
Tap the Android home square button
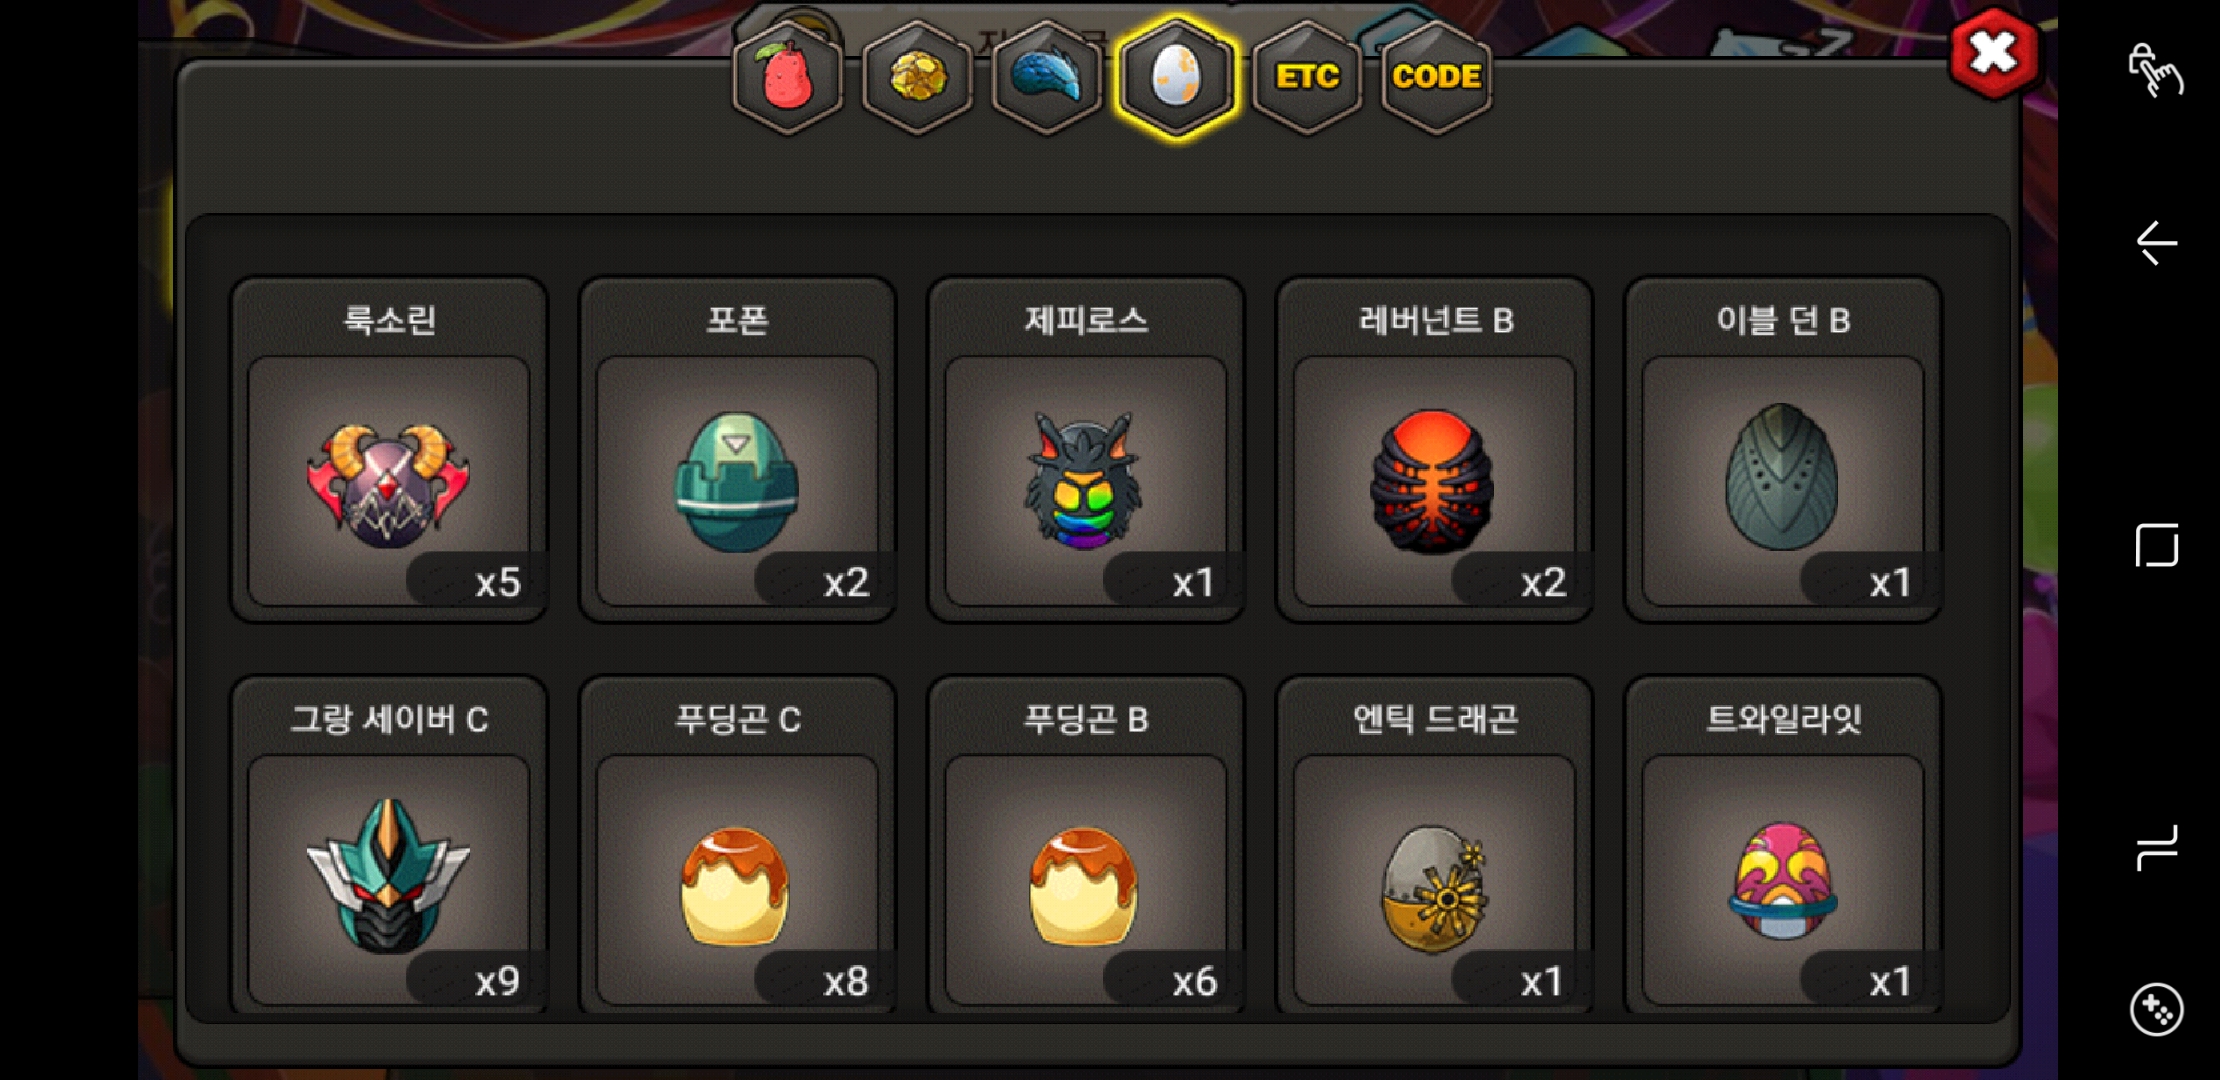click(2156, 545)
